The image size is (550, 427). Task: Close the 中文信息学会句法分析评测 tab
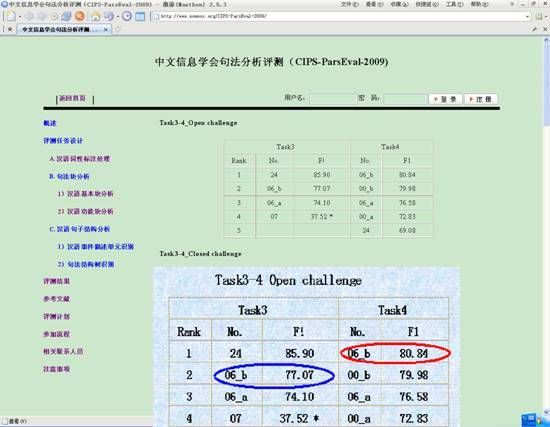tap(106, 30)
